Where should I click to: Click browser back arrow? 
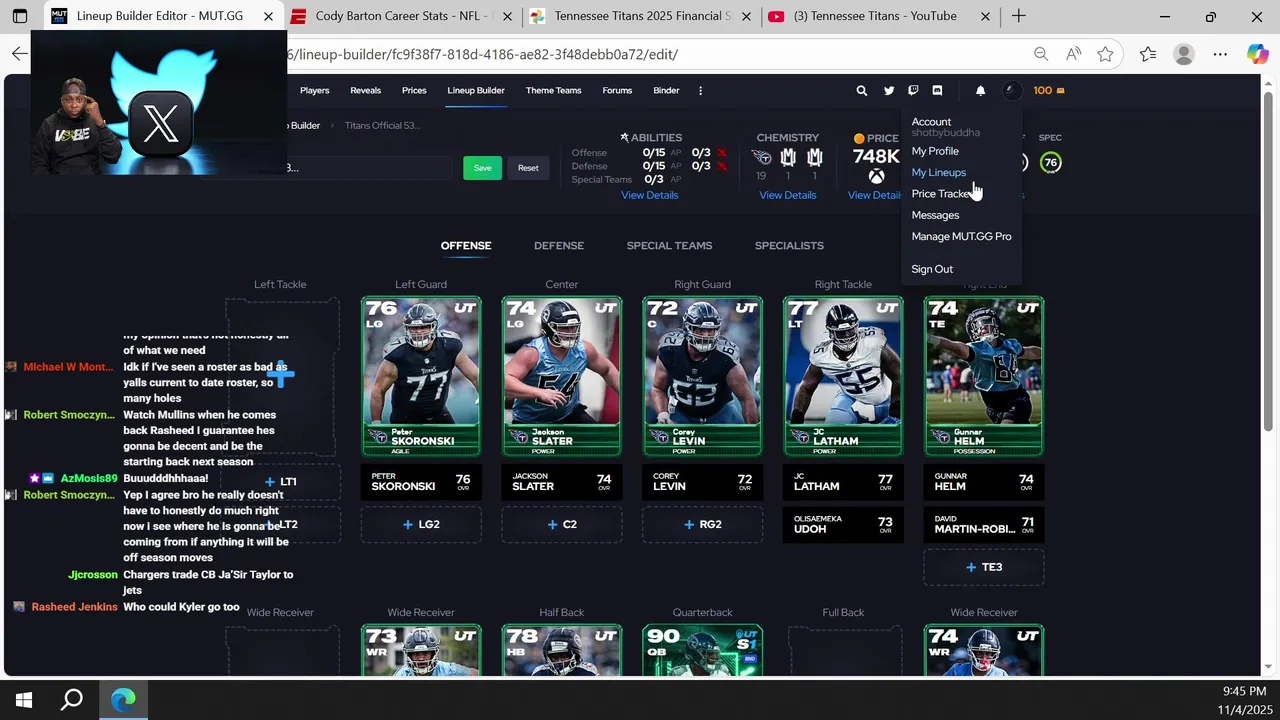pos(19,54)
